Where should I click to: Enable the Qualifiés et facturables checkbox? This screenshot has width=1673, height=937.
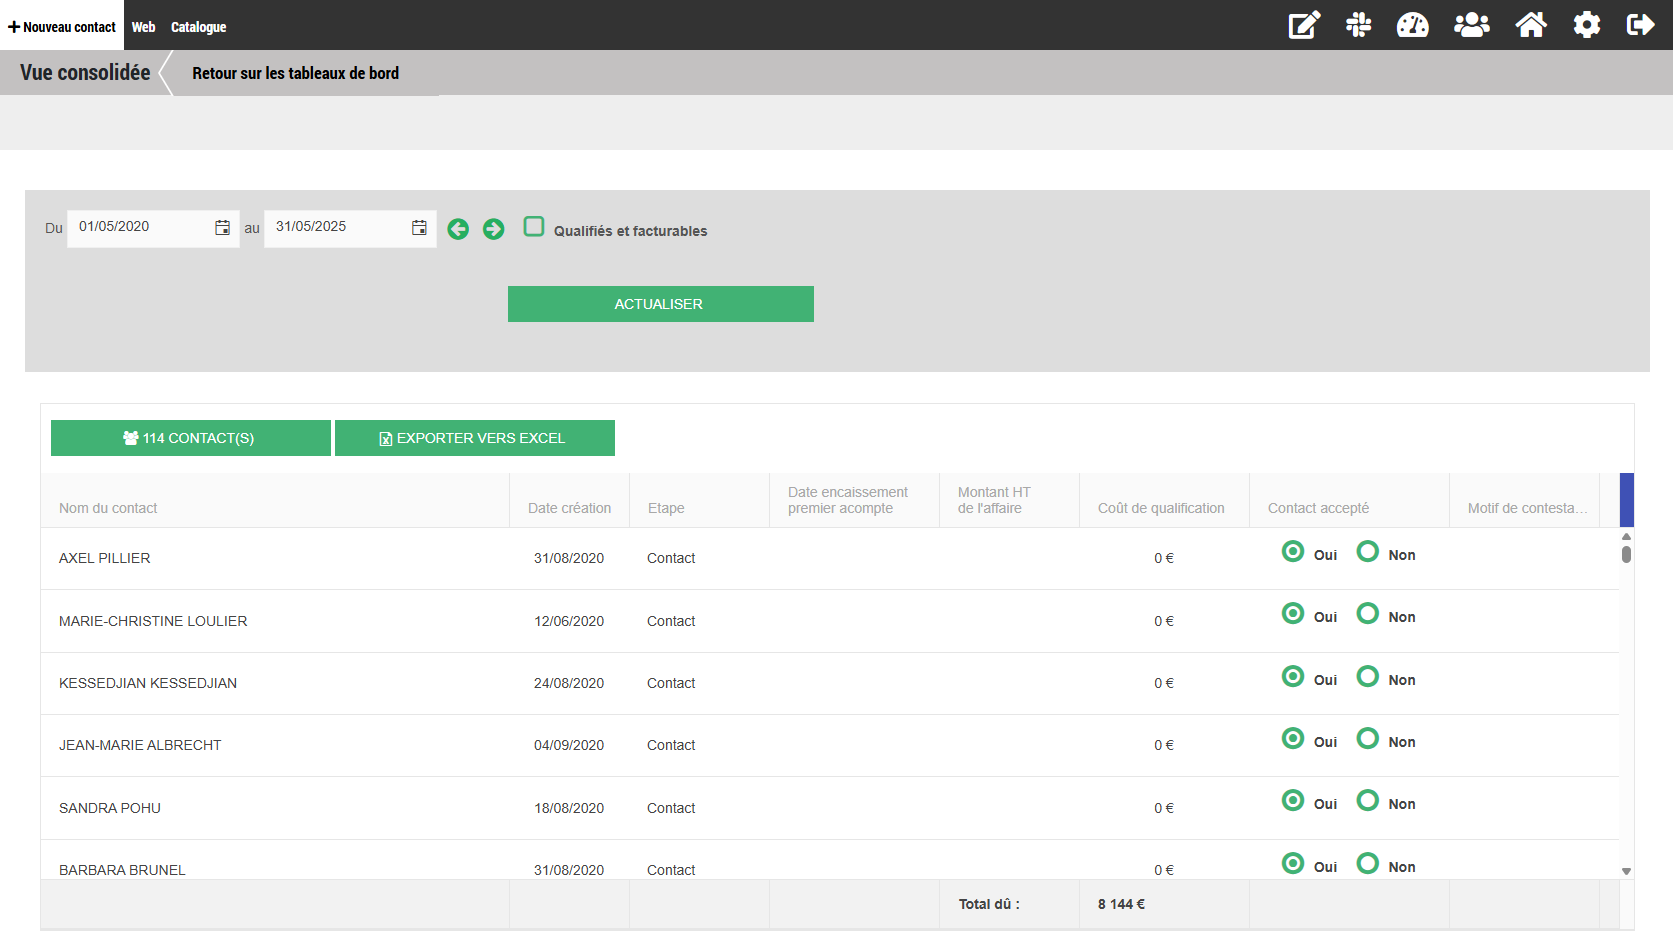[x=534, y=227]
